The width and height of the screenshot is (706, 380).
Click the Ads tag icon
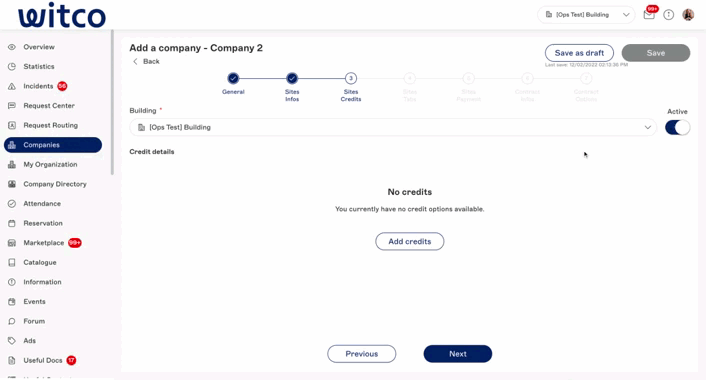point(12,341)
